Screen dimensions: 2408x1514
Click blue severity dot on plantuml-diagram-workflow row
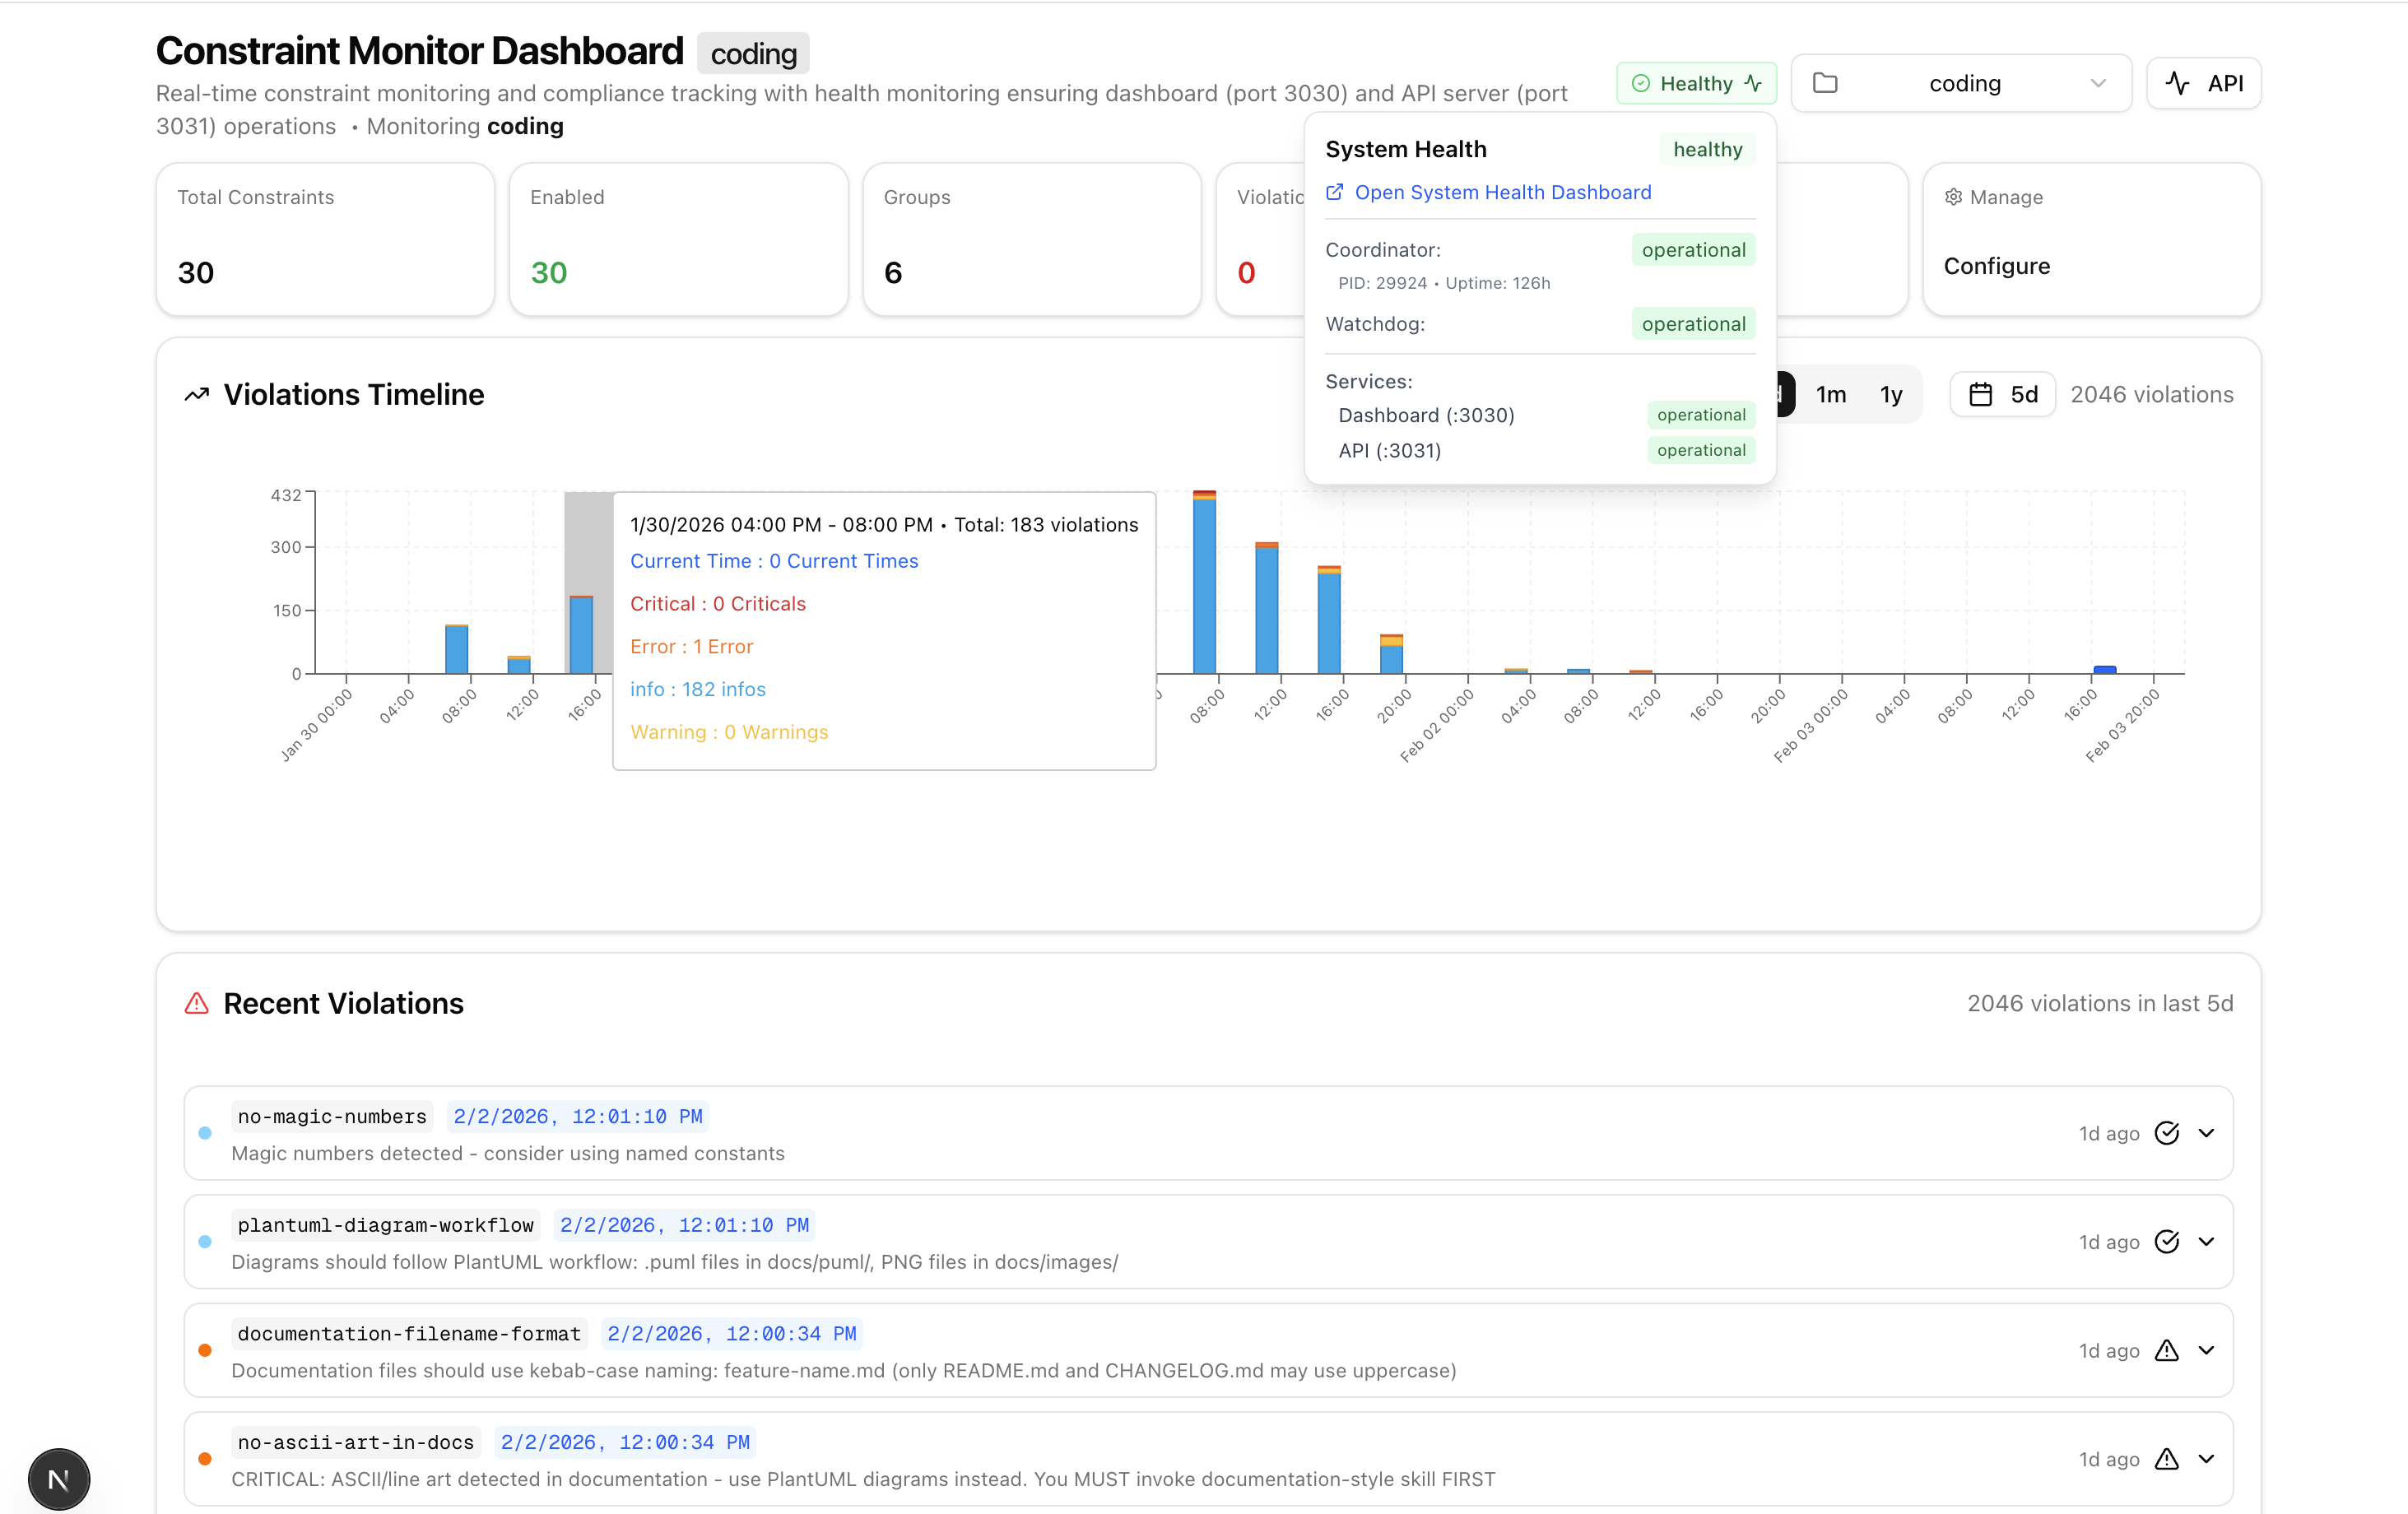pos(205,1242)
